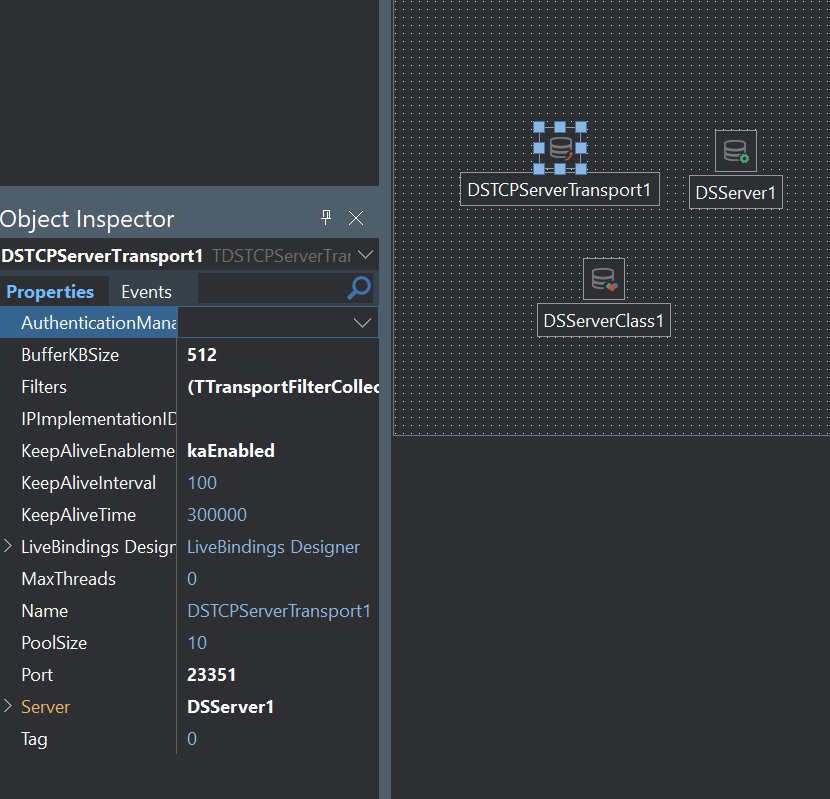830x799 pixels.
Task: Select the AuthenticationManager property row
Action: pyautogui.click(x=189, y=322)
